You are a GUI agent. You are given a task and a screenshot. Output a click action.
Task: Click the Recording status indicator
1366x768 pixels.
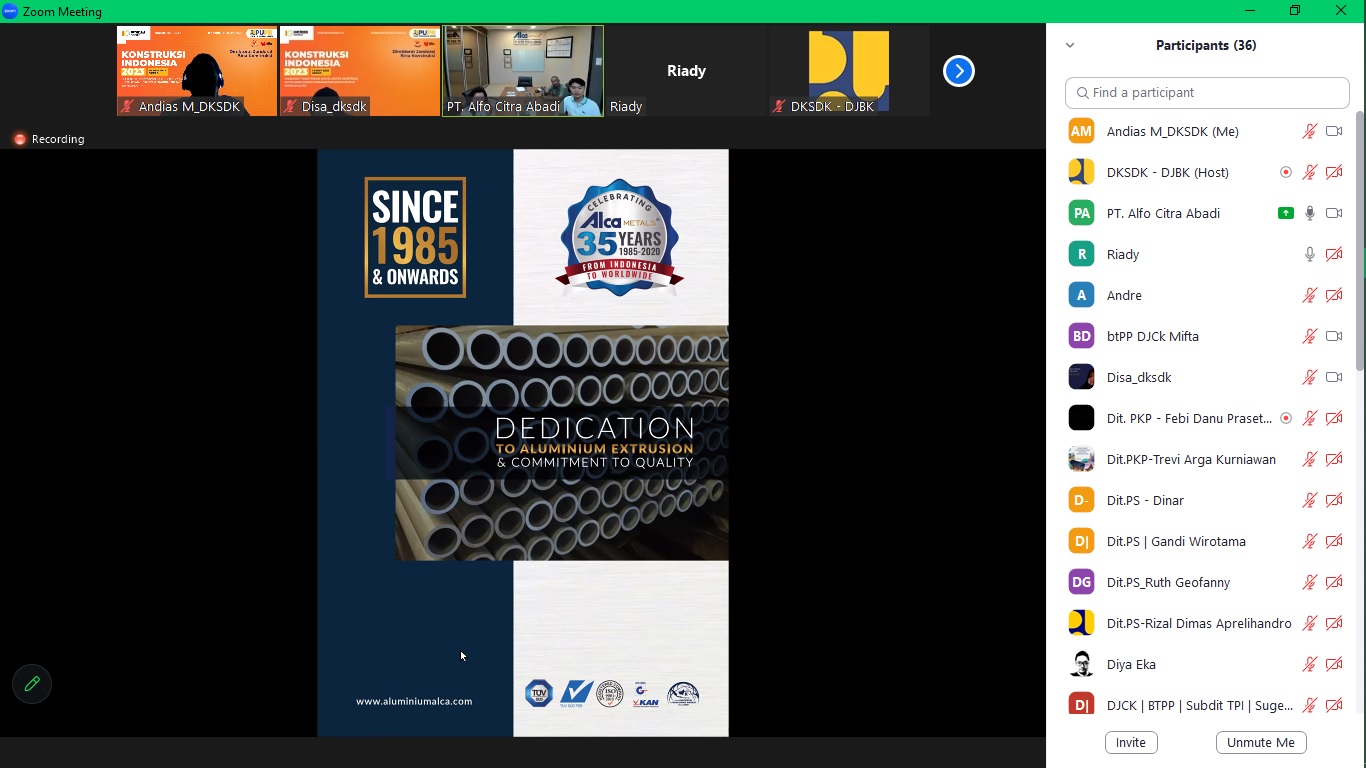click(x=49, y=139)
